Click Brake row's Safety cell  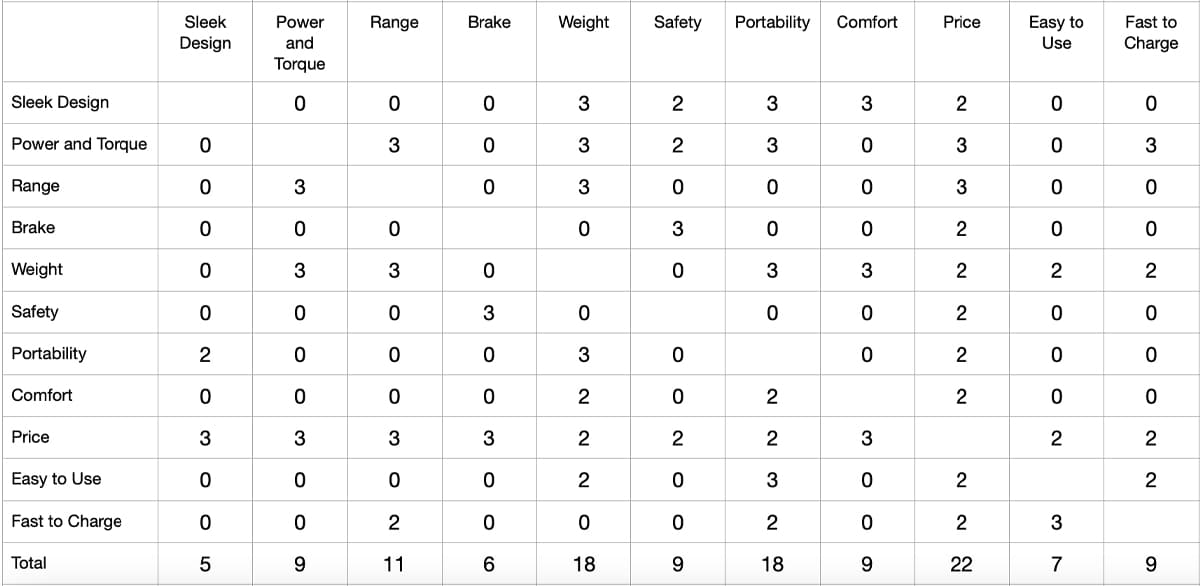click(677, 228)
